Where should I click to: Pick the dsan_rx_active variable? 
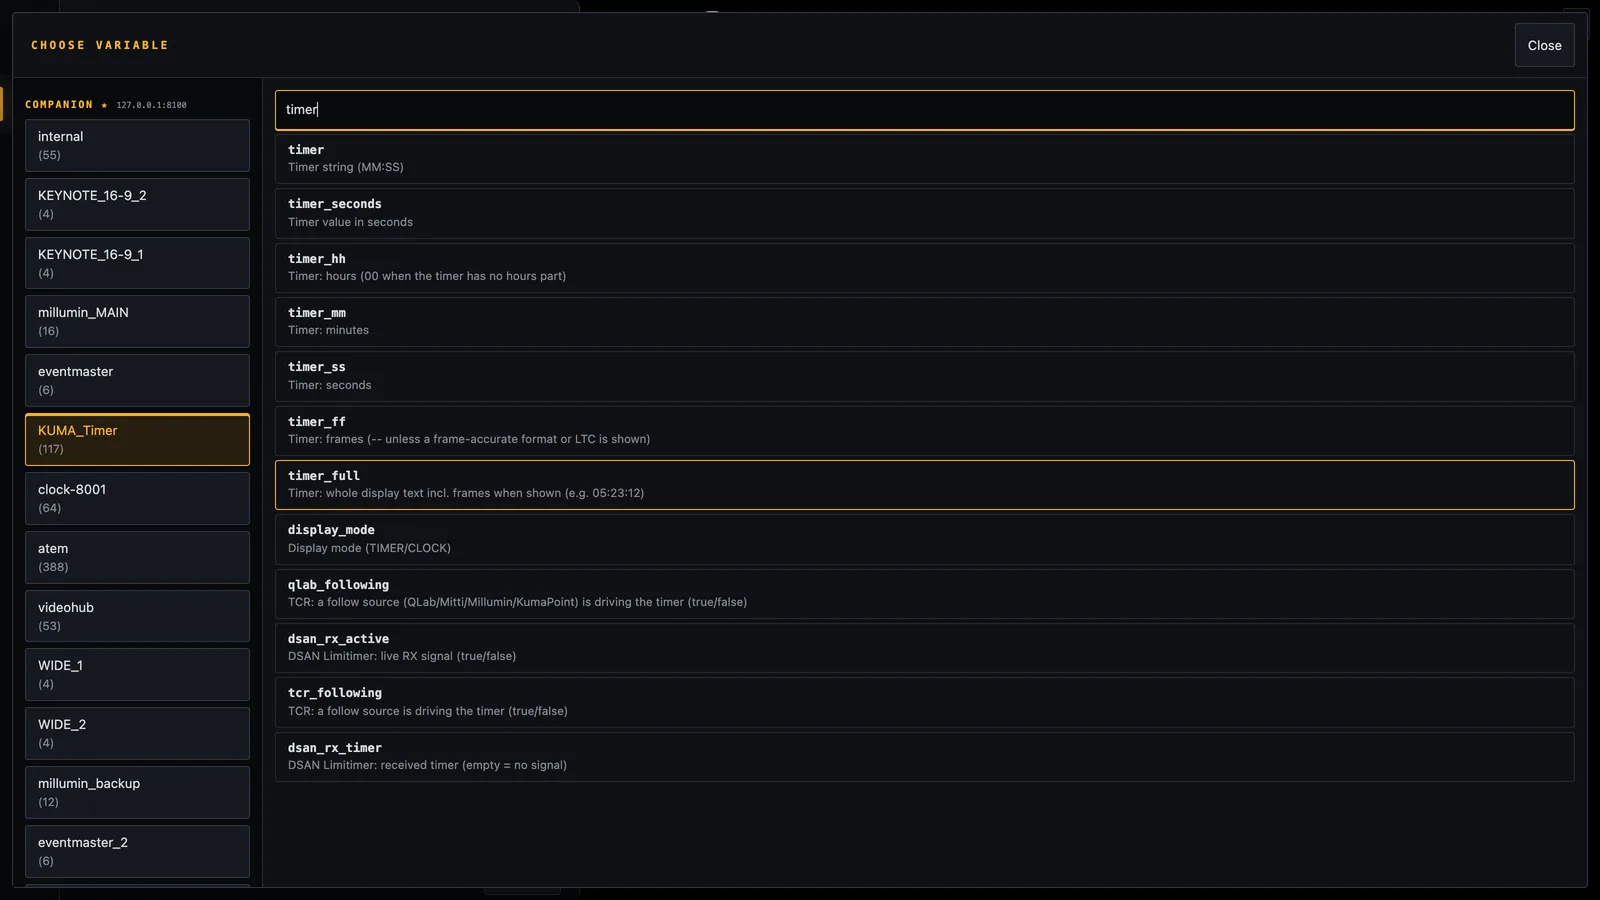(924, 648)
